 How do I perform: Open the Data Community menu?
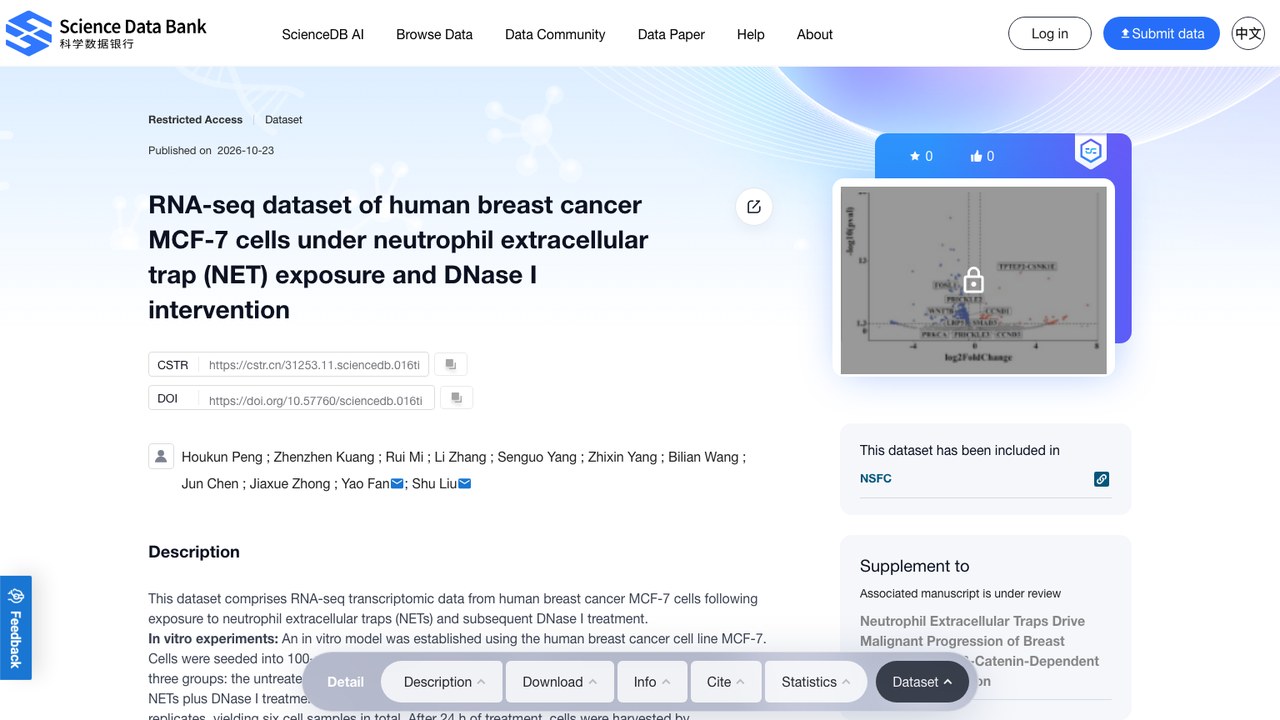(555, 34)
